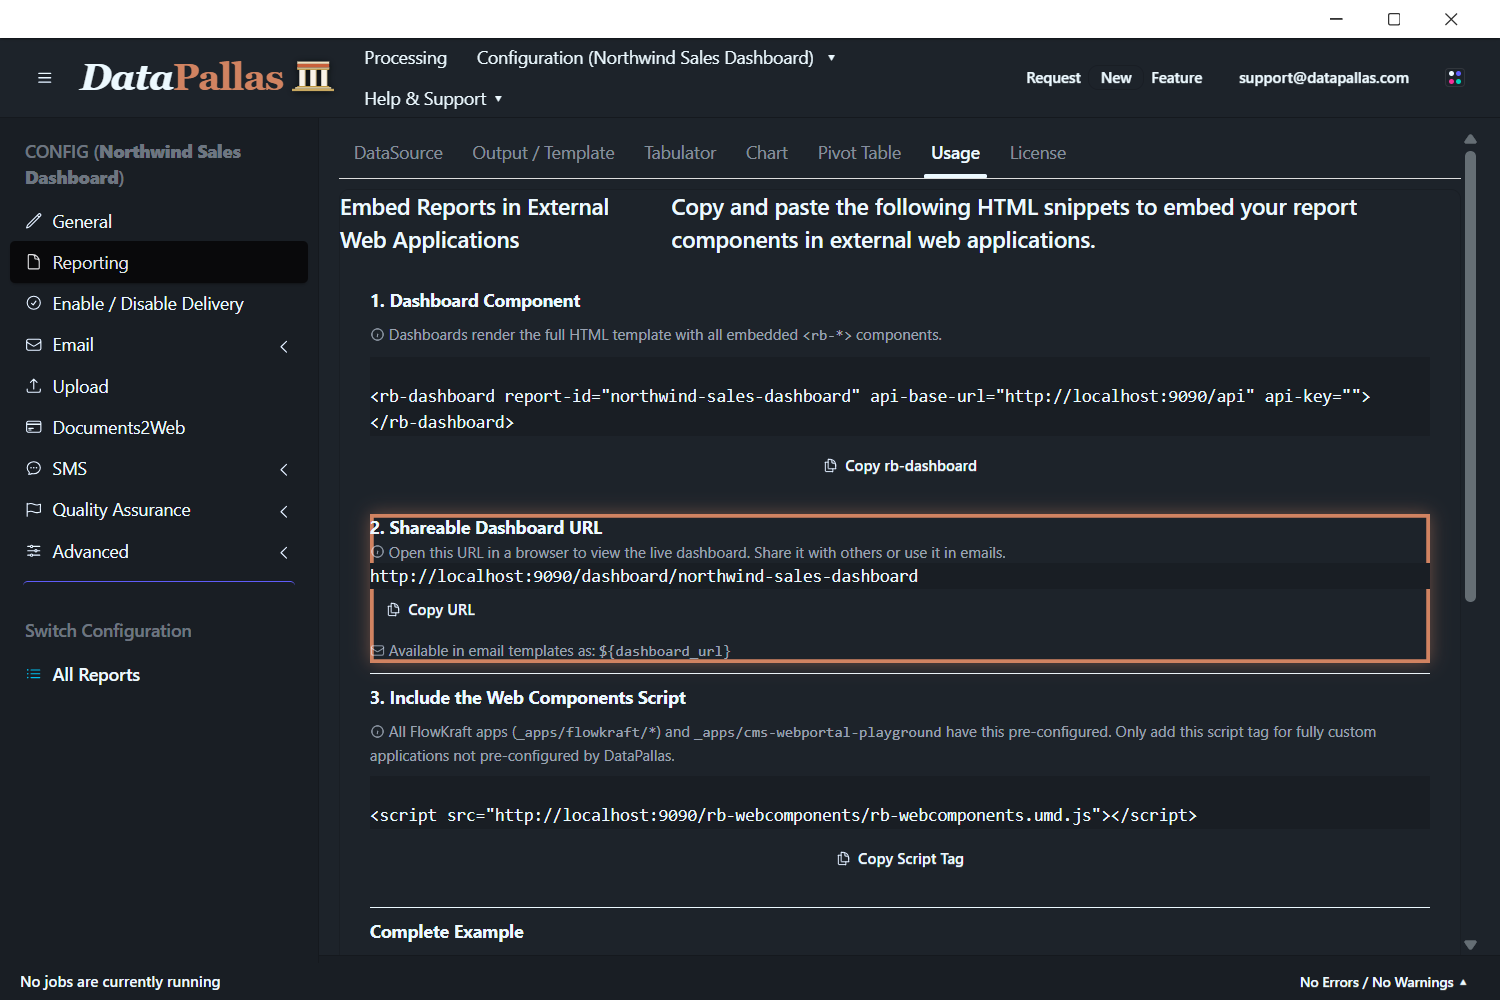Click the copy icon beside Copy URL

click(x=393, y=610)
